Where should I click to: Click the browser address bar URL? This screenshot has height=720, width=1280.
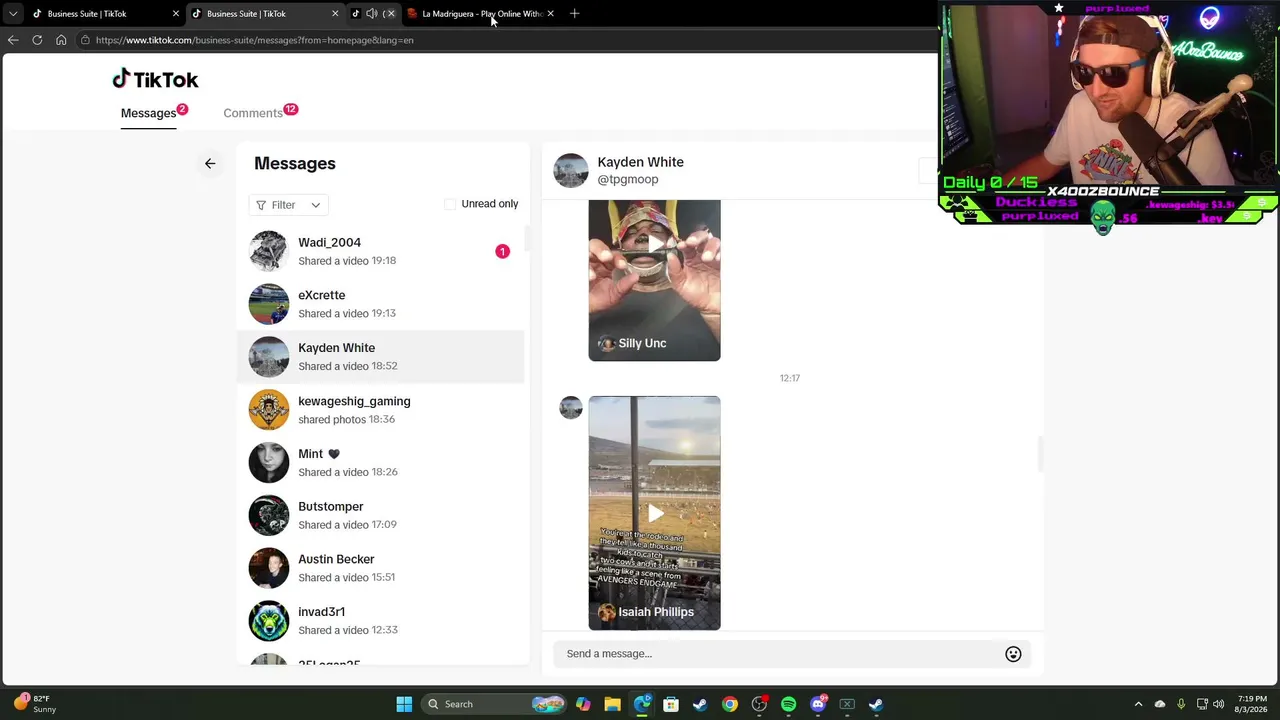(255, 40)
